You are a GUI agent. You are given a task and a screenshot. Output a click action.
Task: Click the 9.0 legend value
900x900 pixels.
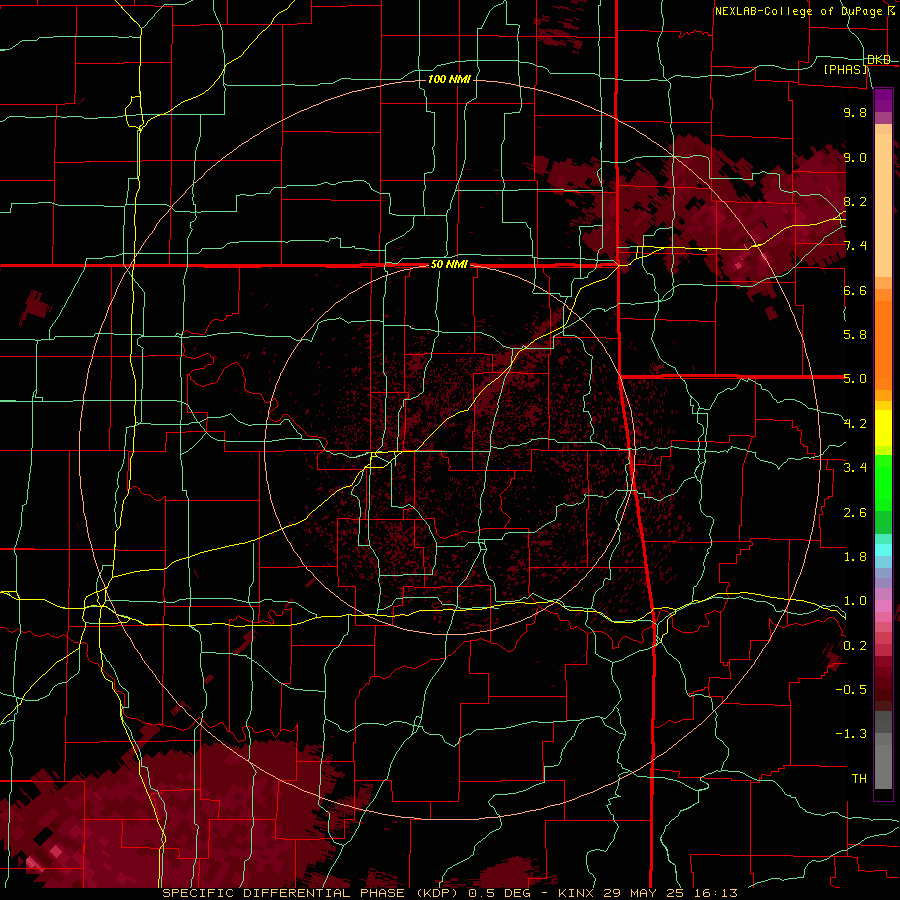[x=855, y=157]
